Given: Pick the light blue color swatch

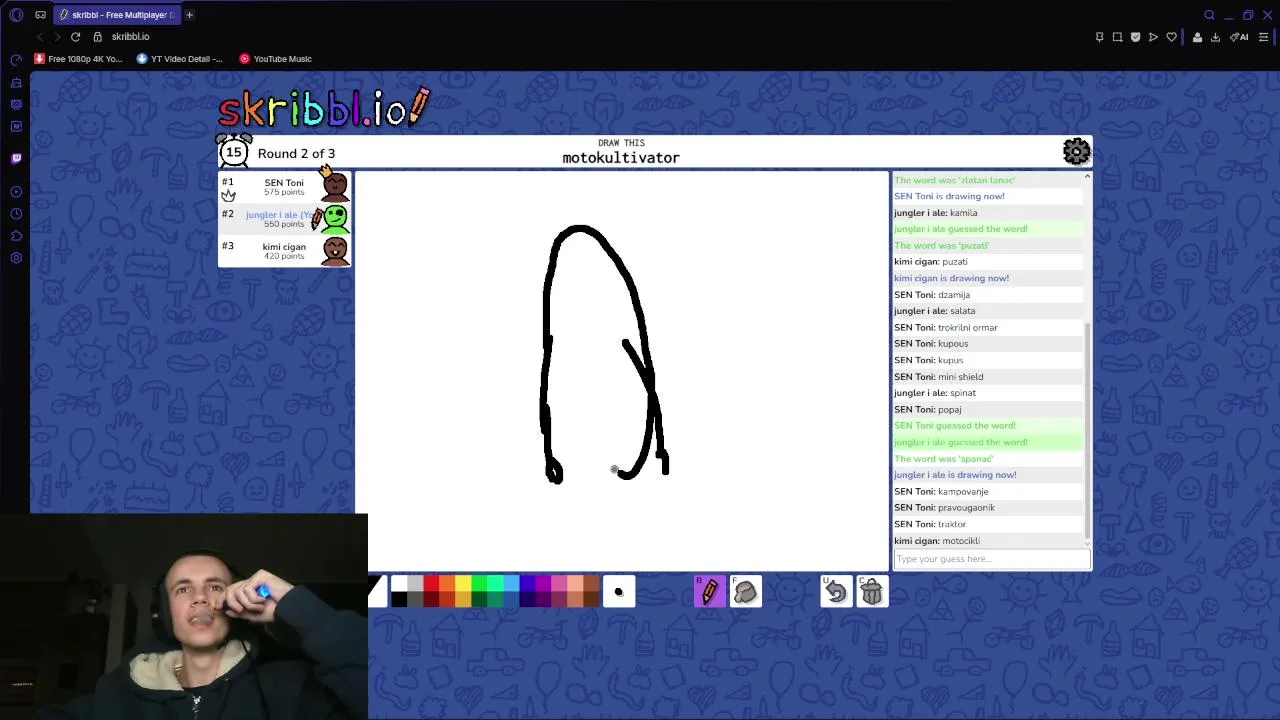Looking at the screenshot, I should [511, 583].
